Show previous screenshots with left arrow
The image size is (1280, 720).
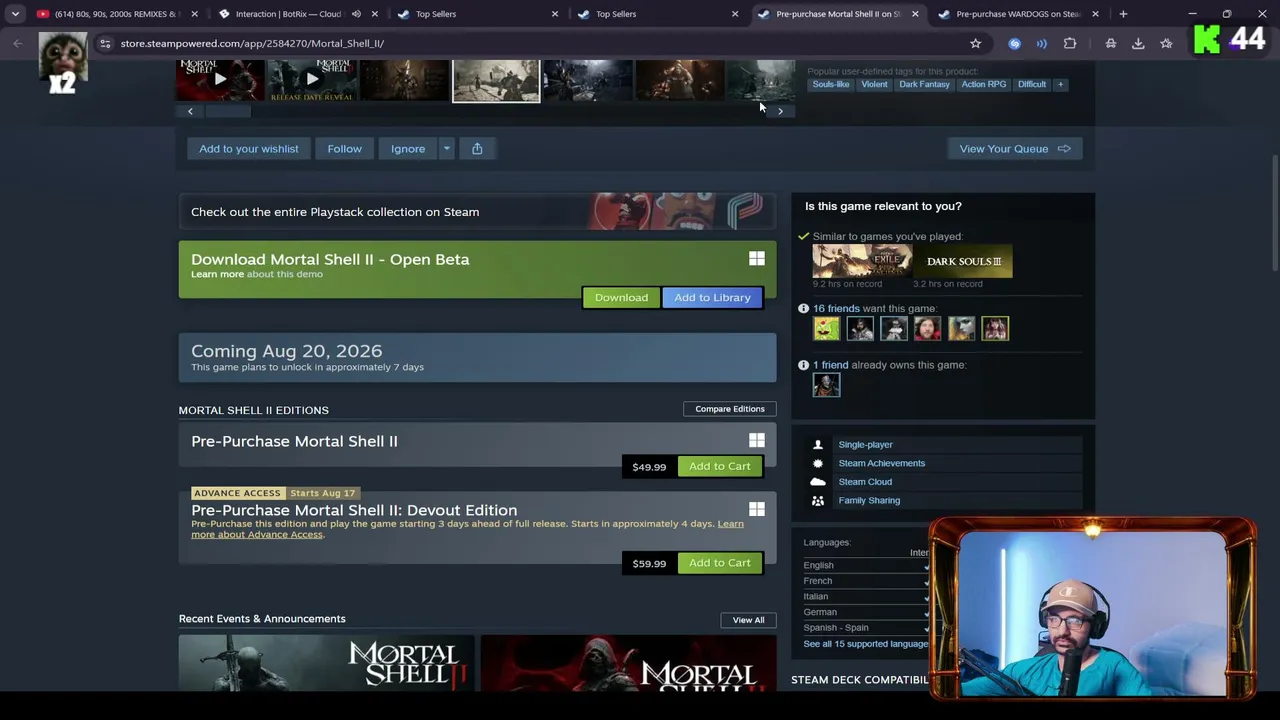coord(190,111)
